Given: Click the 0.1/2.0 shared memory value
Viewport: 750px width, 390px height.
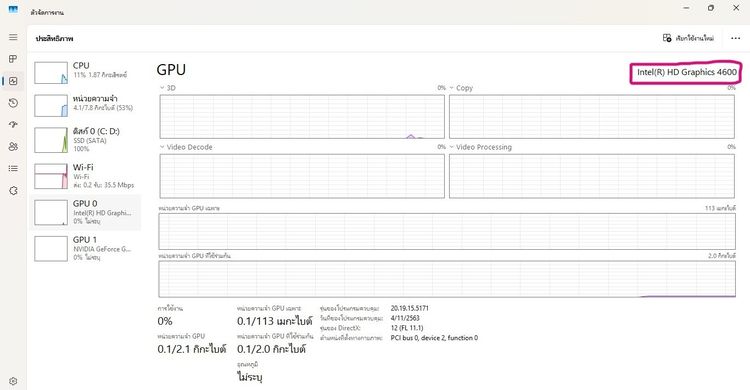Looking at the screenshot, I should pos(271,349).
